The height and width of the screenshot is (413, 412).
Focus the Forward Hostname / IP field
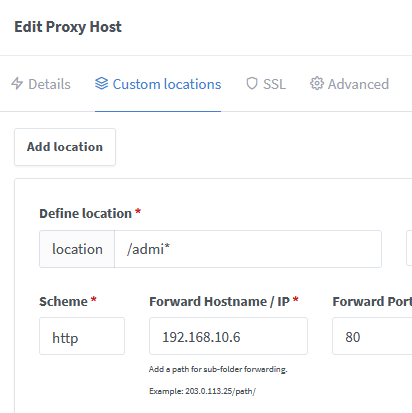(228, 336)
